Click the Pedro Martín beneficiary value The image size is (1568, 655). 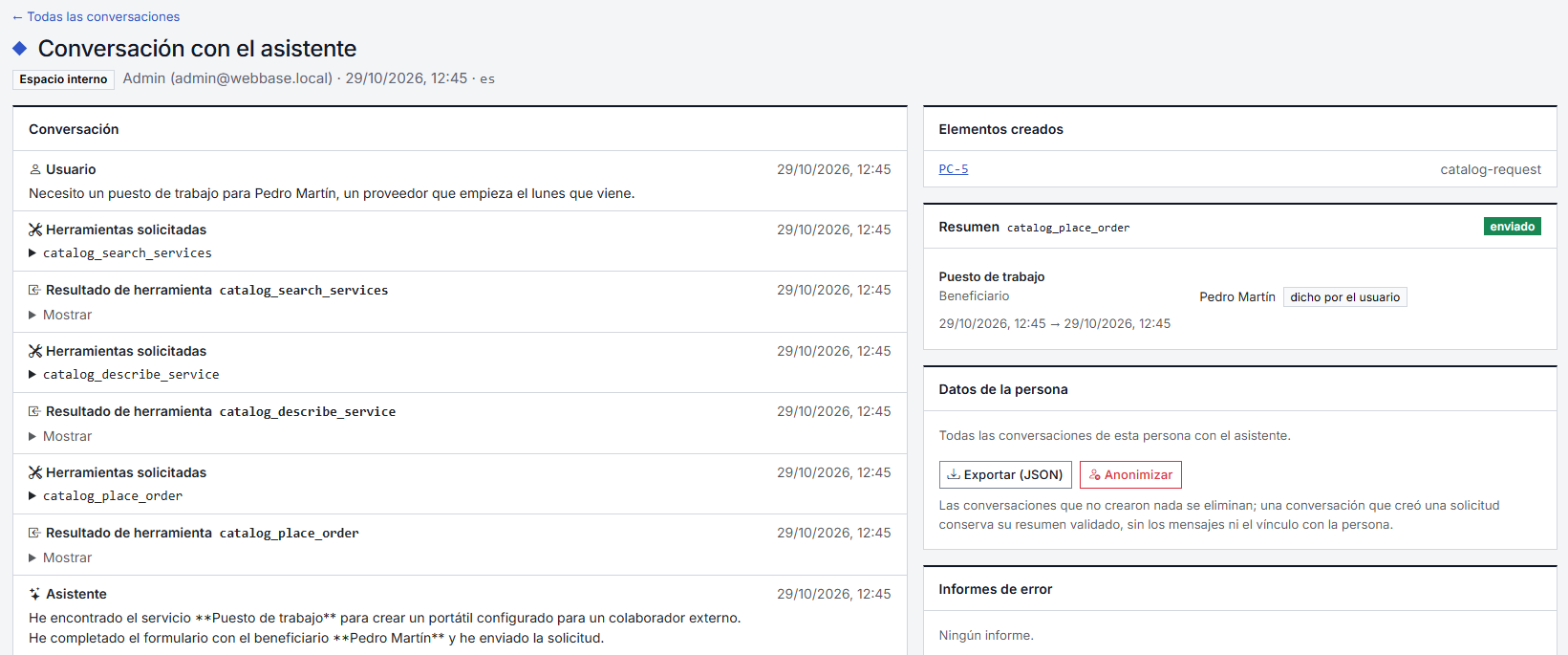[1237, 297]
